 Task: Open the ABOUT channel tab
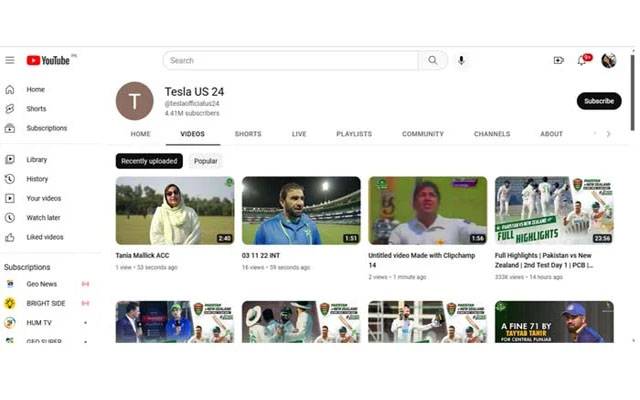click(x=551, y=134)
